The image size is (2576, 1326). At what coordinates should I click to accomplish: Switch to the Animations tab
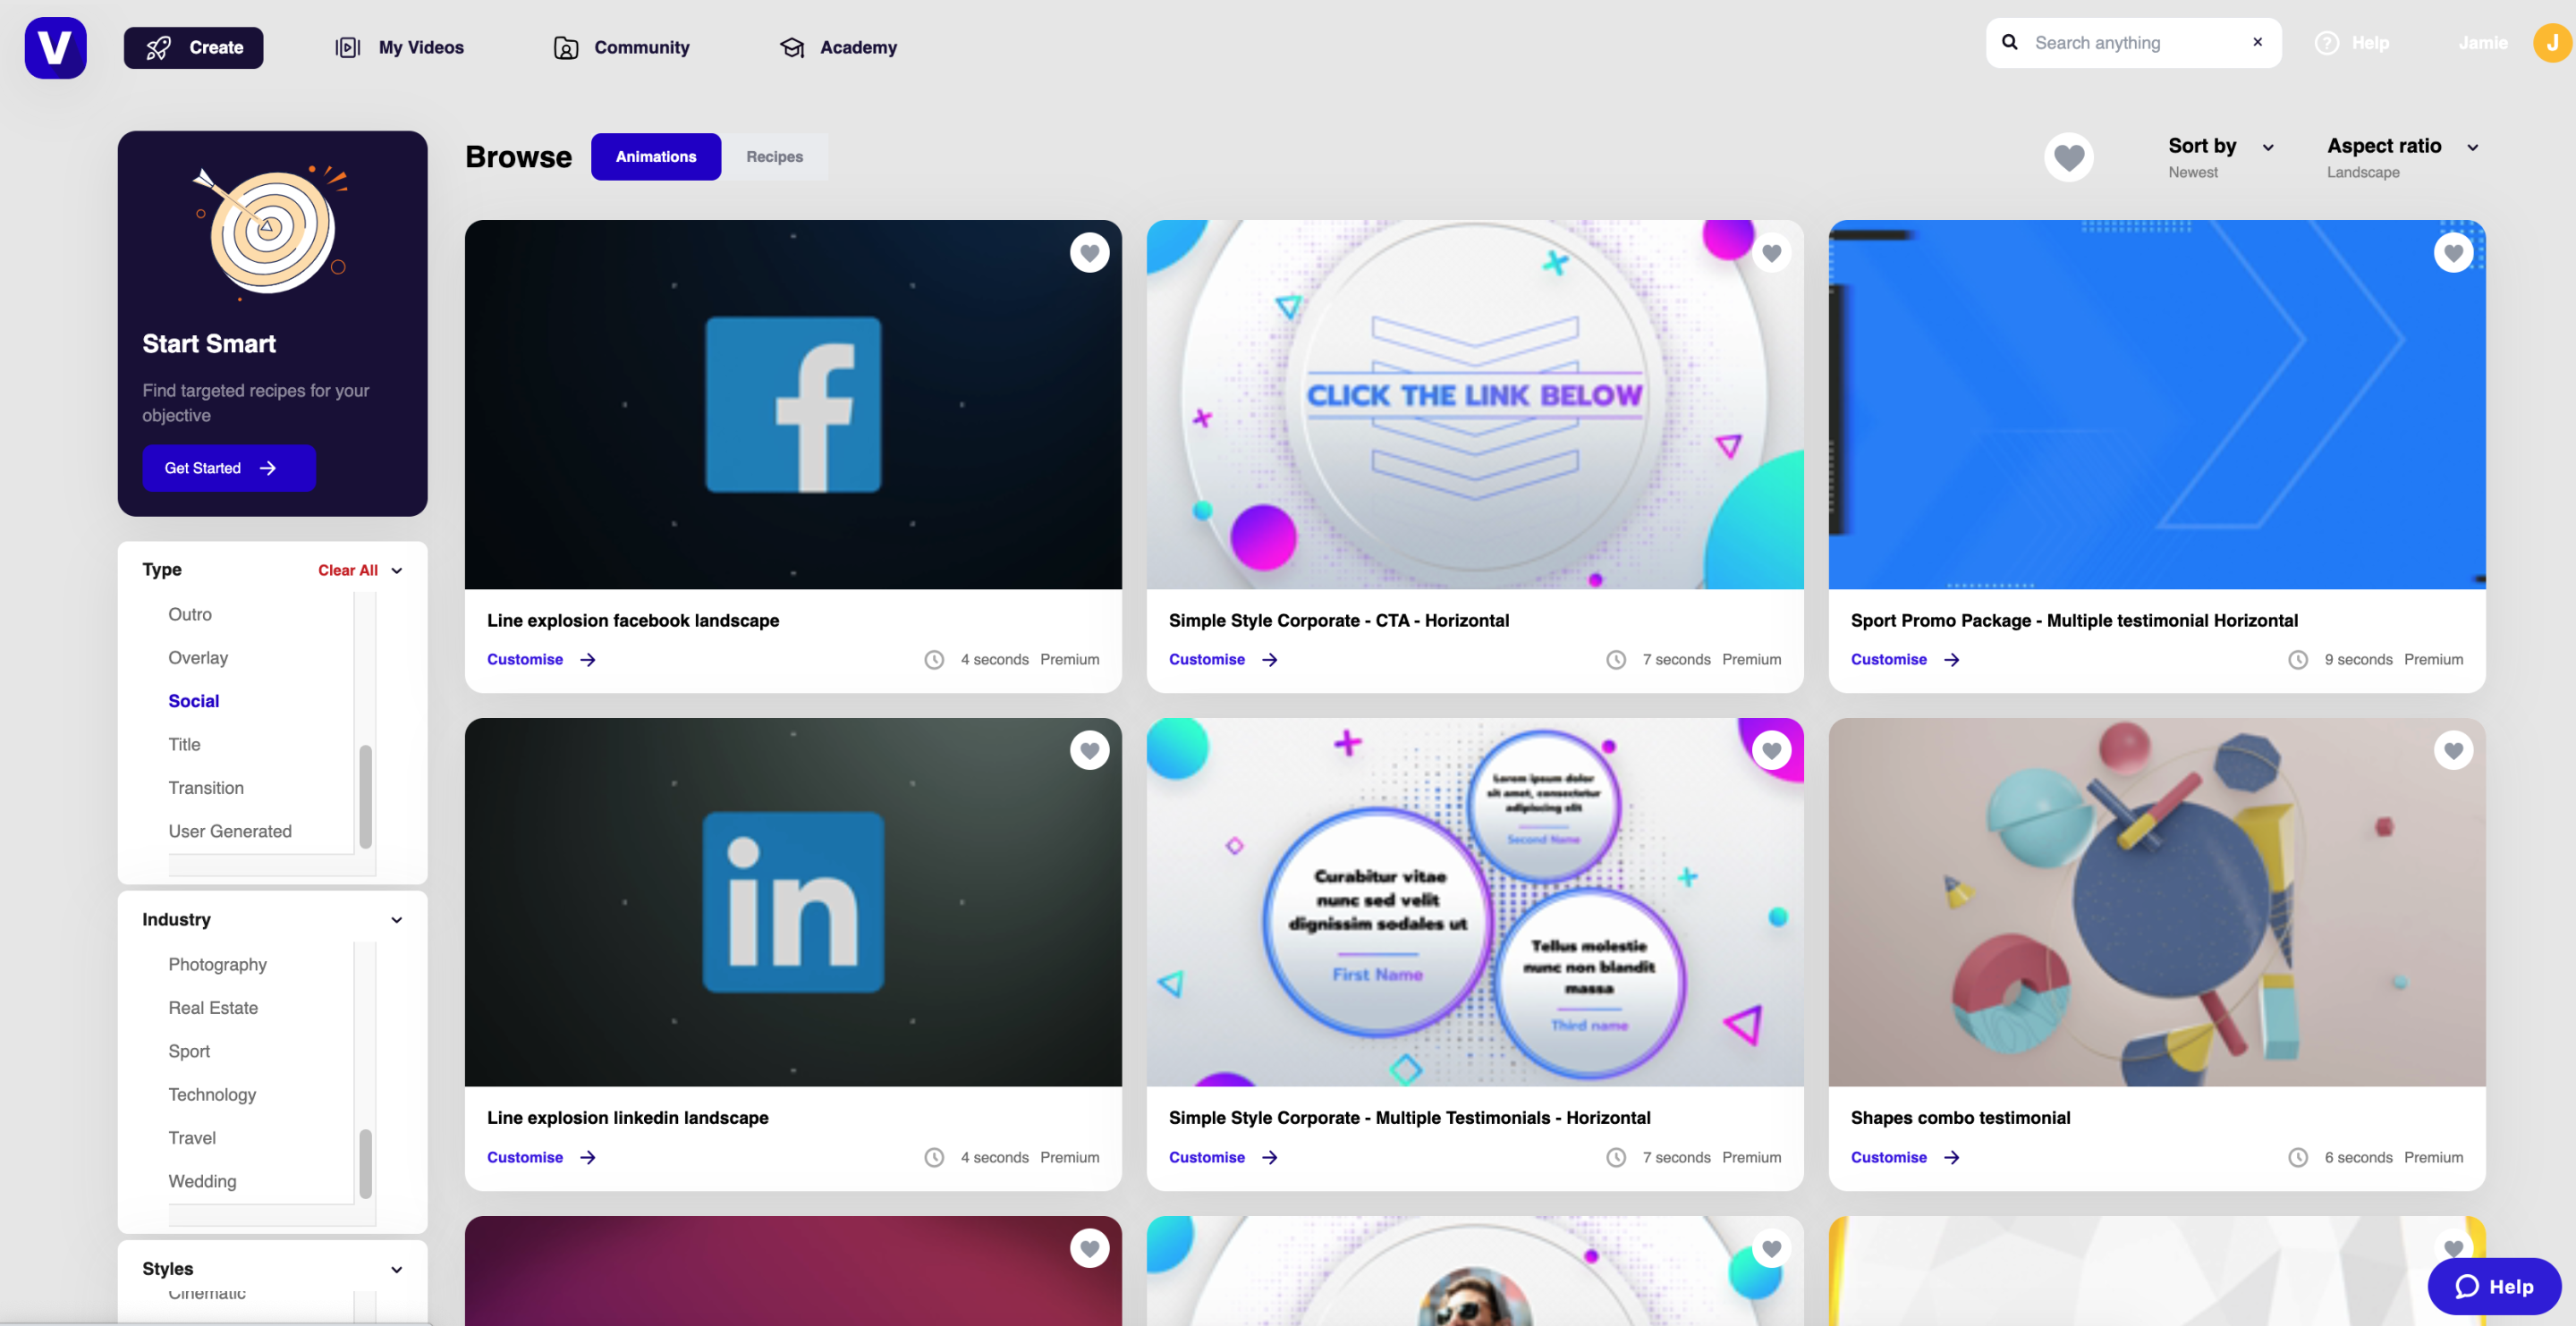[x=655, y=157]
